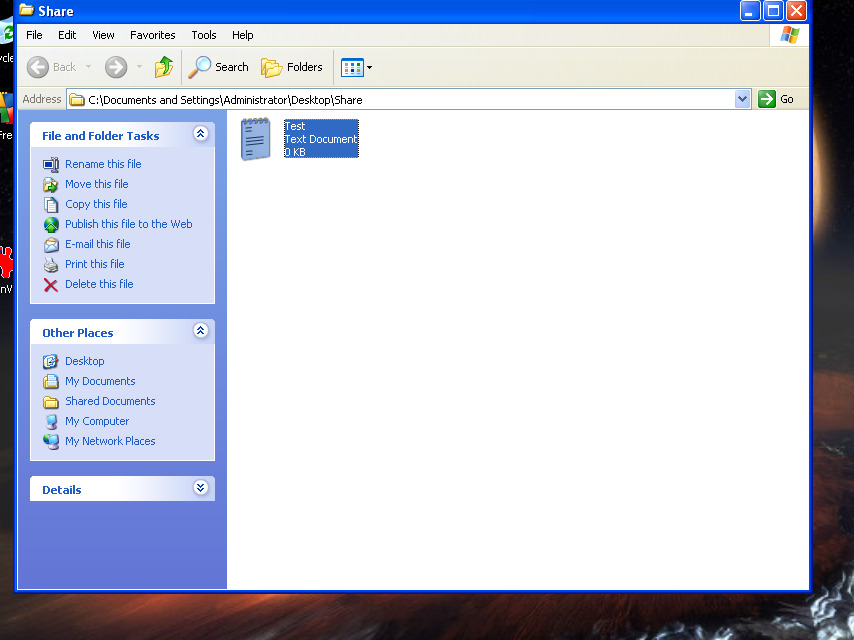Image resolution: width=854 pixels, height=640 pixels.
Task: Collapse File and Folder Tasks panel
Action: (x=200, y=133)
